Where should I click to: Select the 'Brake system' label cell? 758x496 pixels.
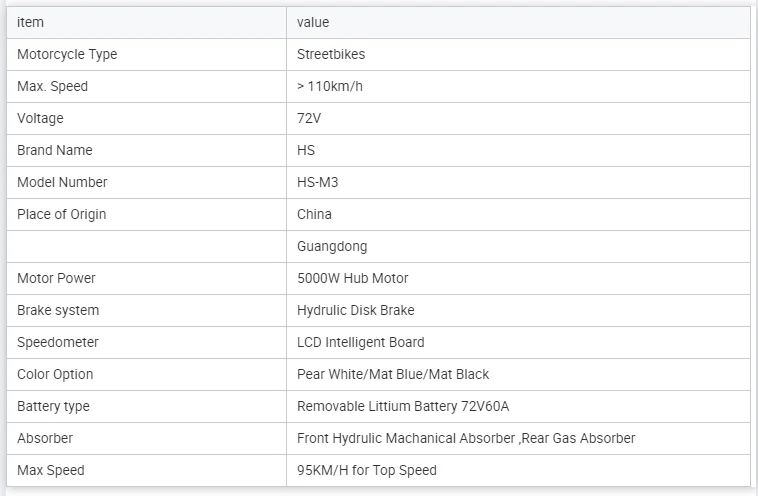pyautogui.click(x=146, y=310)
